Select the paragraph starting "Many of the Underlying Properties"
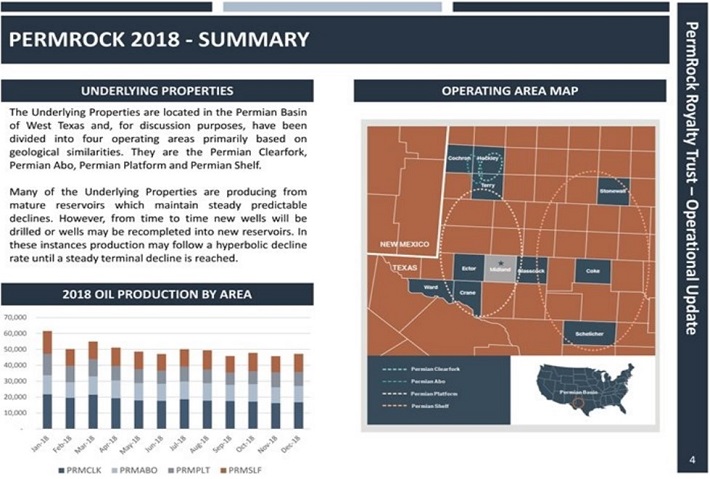Image resolution: width=710 pixels, height=479 pixels. point(158,225)
